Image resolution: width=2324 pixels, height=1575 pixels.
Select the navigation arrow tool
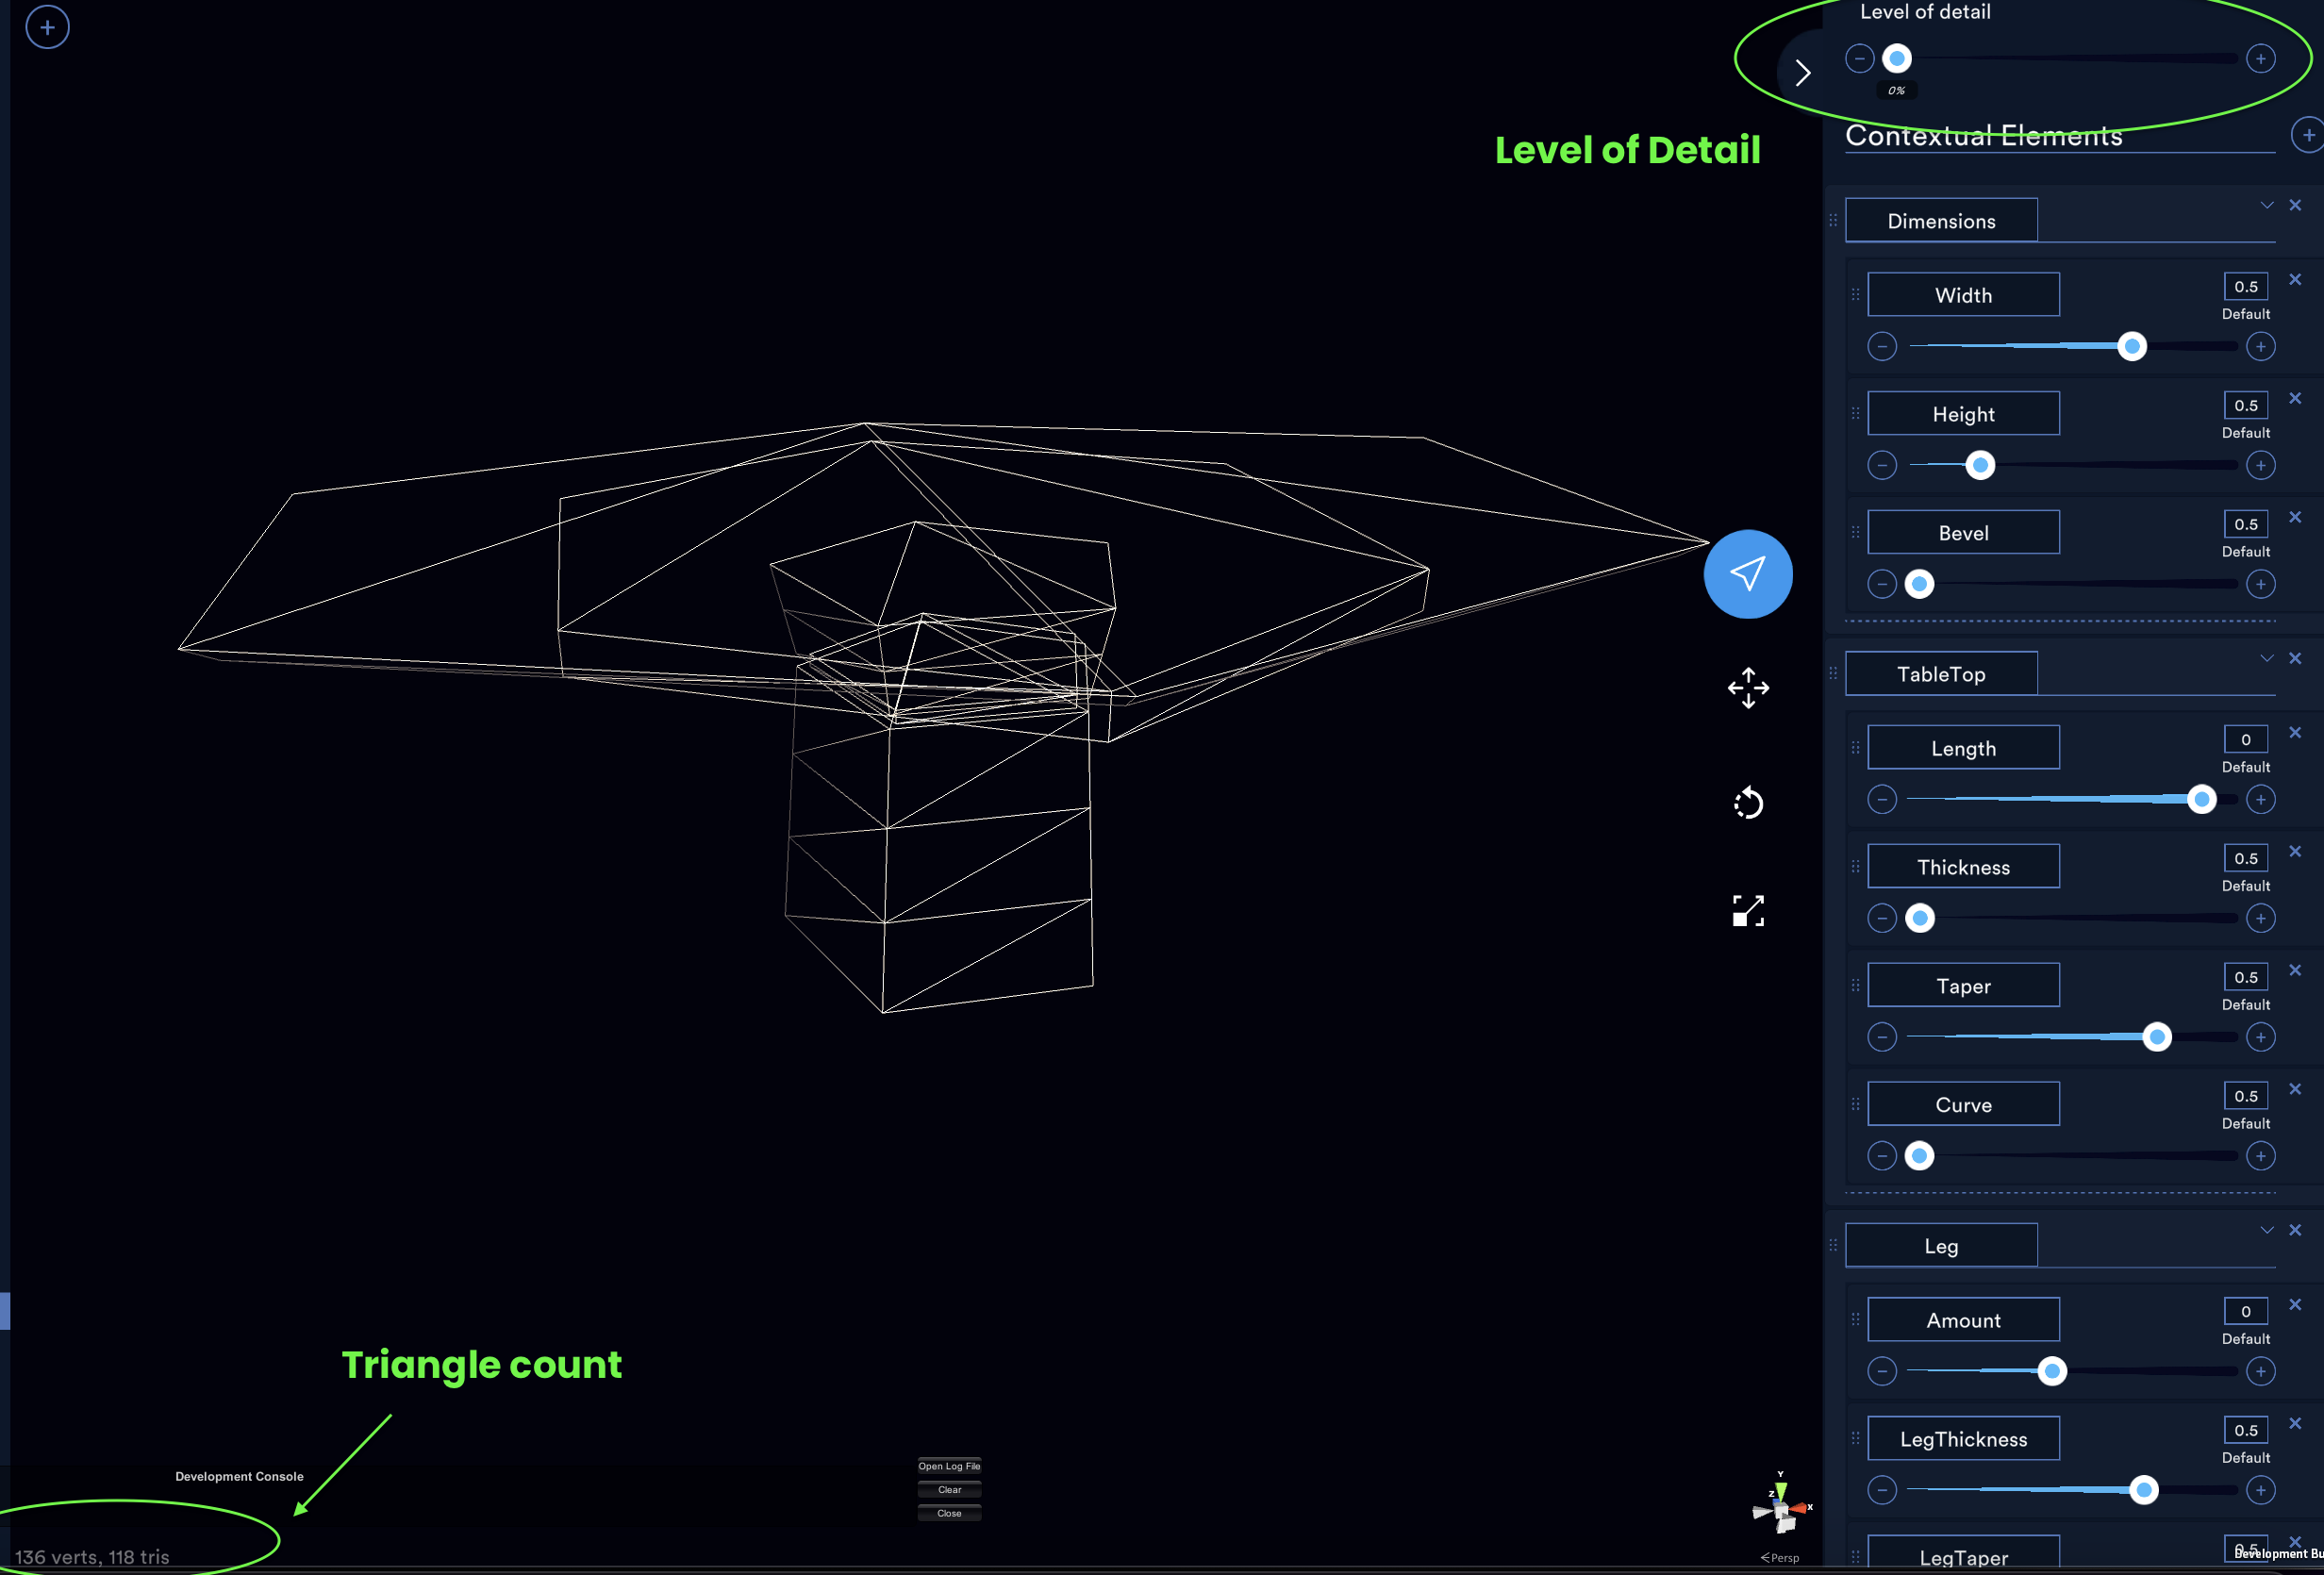[x=1747, y=573]
